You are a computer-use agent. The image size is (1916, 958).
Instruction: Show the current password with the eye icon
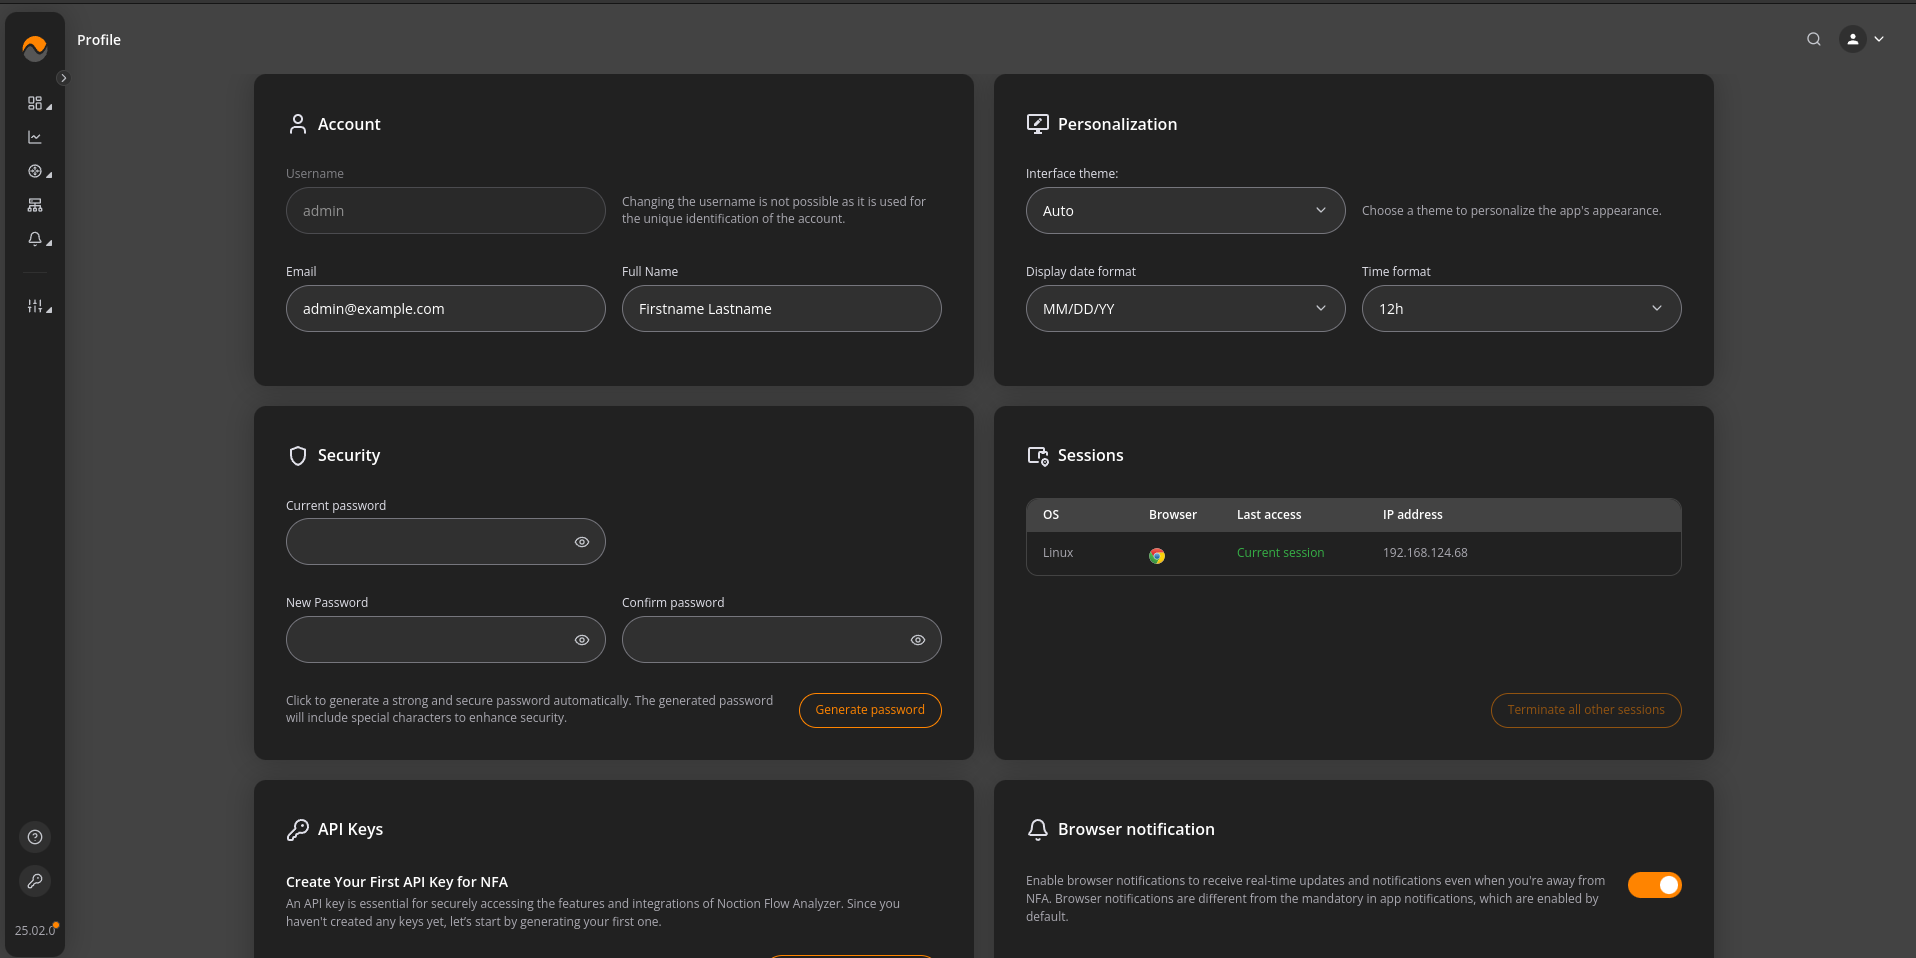581,542
